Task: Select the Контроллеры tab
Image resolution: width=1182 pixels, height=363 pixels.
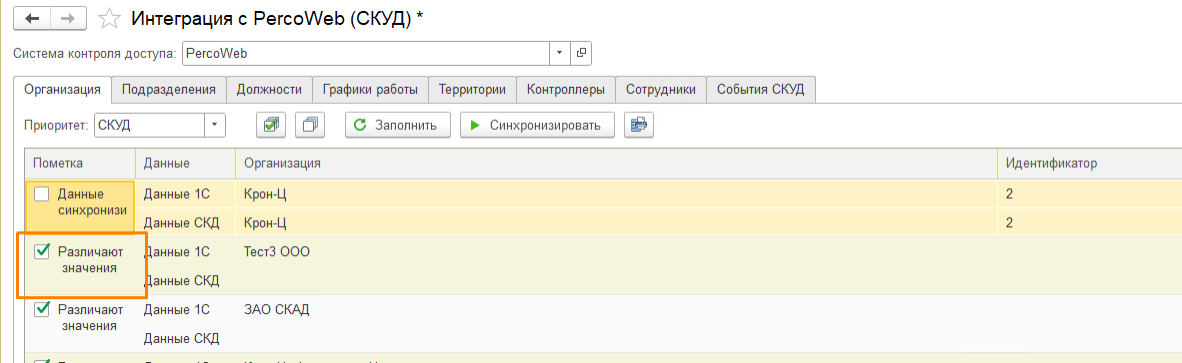Action: click(x=565, y=90)
